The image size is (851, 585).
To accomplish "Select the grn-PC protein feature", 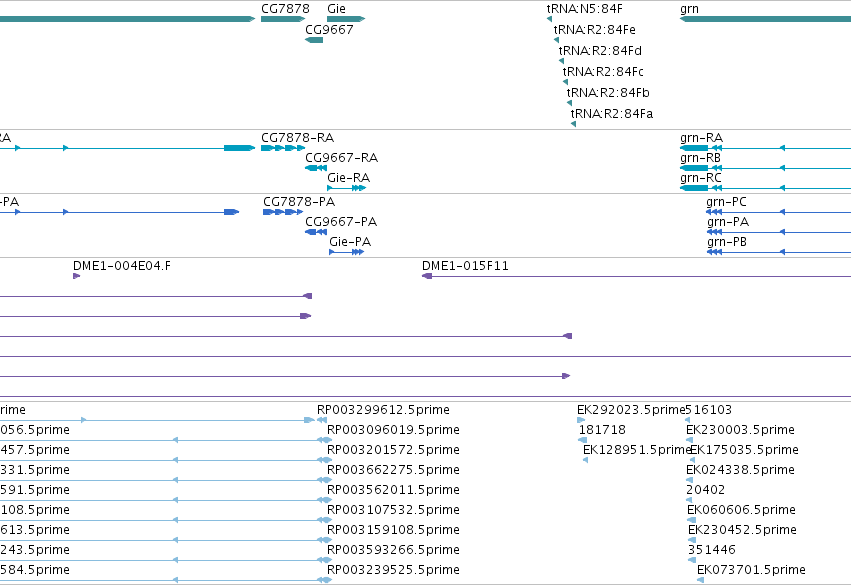I will pos(778,212).
